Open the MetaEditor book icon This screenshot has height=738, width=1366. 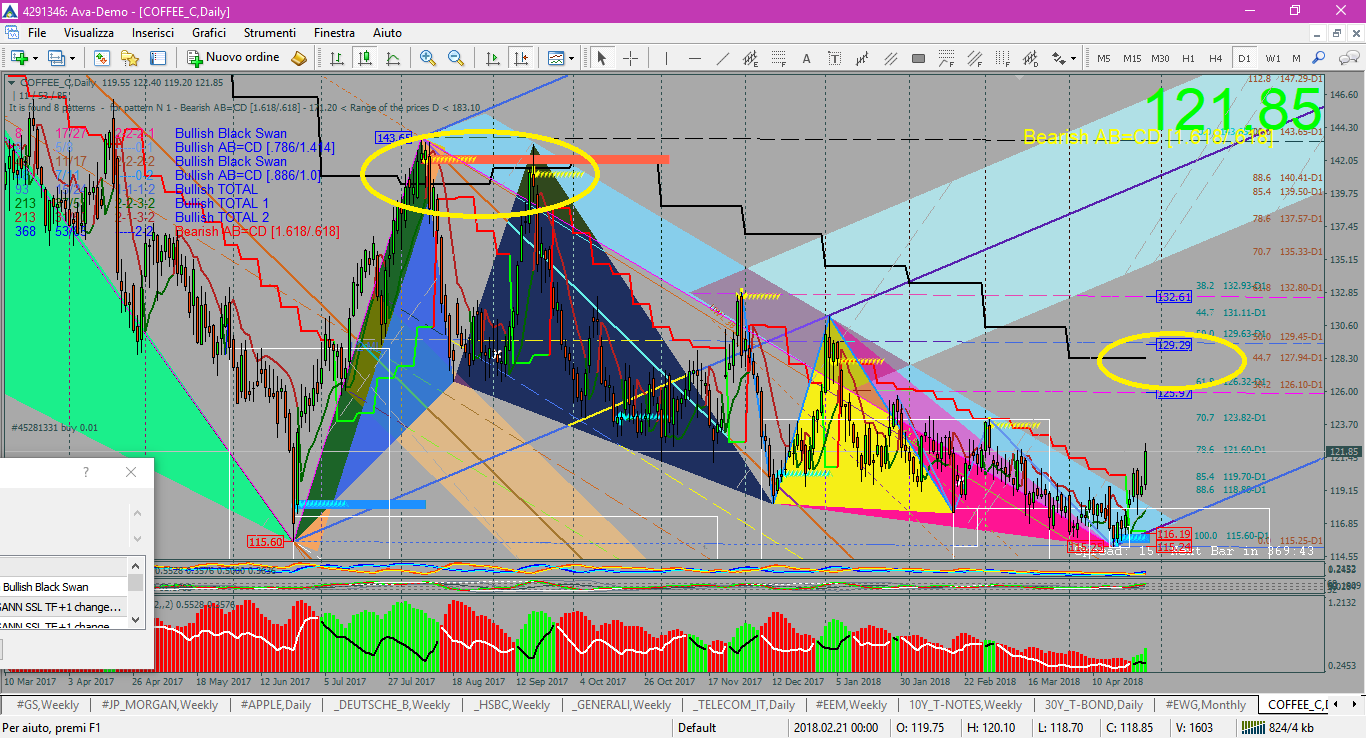[299, 58]
